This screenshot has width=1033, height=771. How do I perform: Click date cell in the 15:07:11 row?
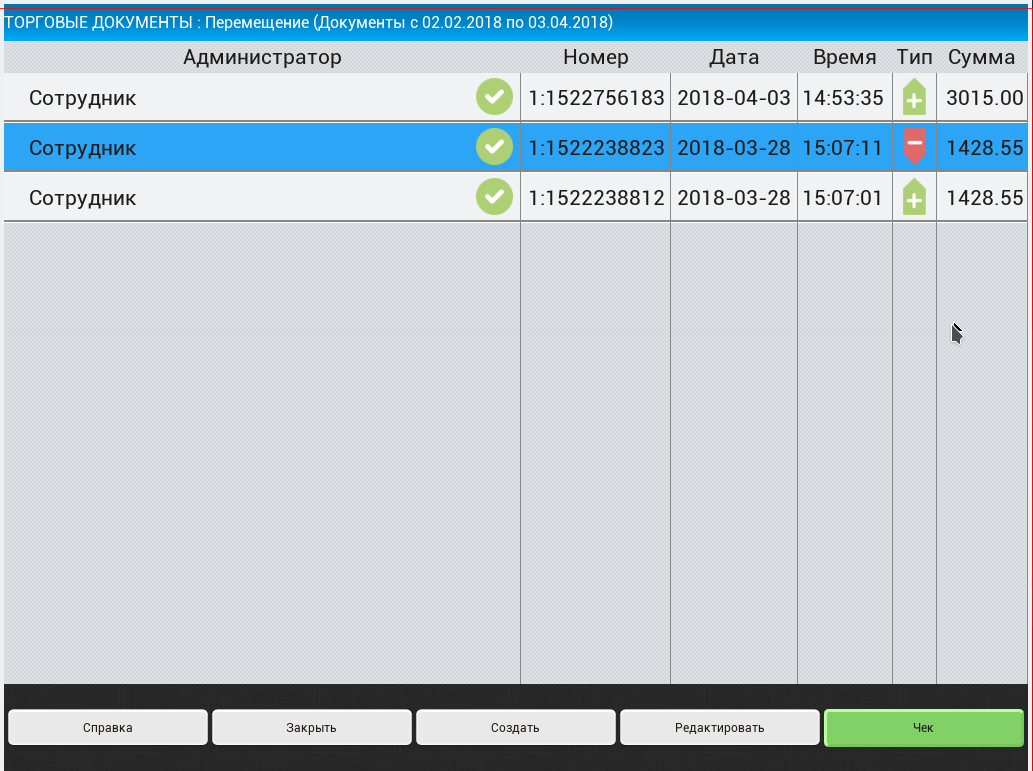pyautogui.click(x=734, y=148)
